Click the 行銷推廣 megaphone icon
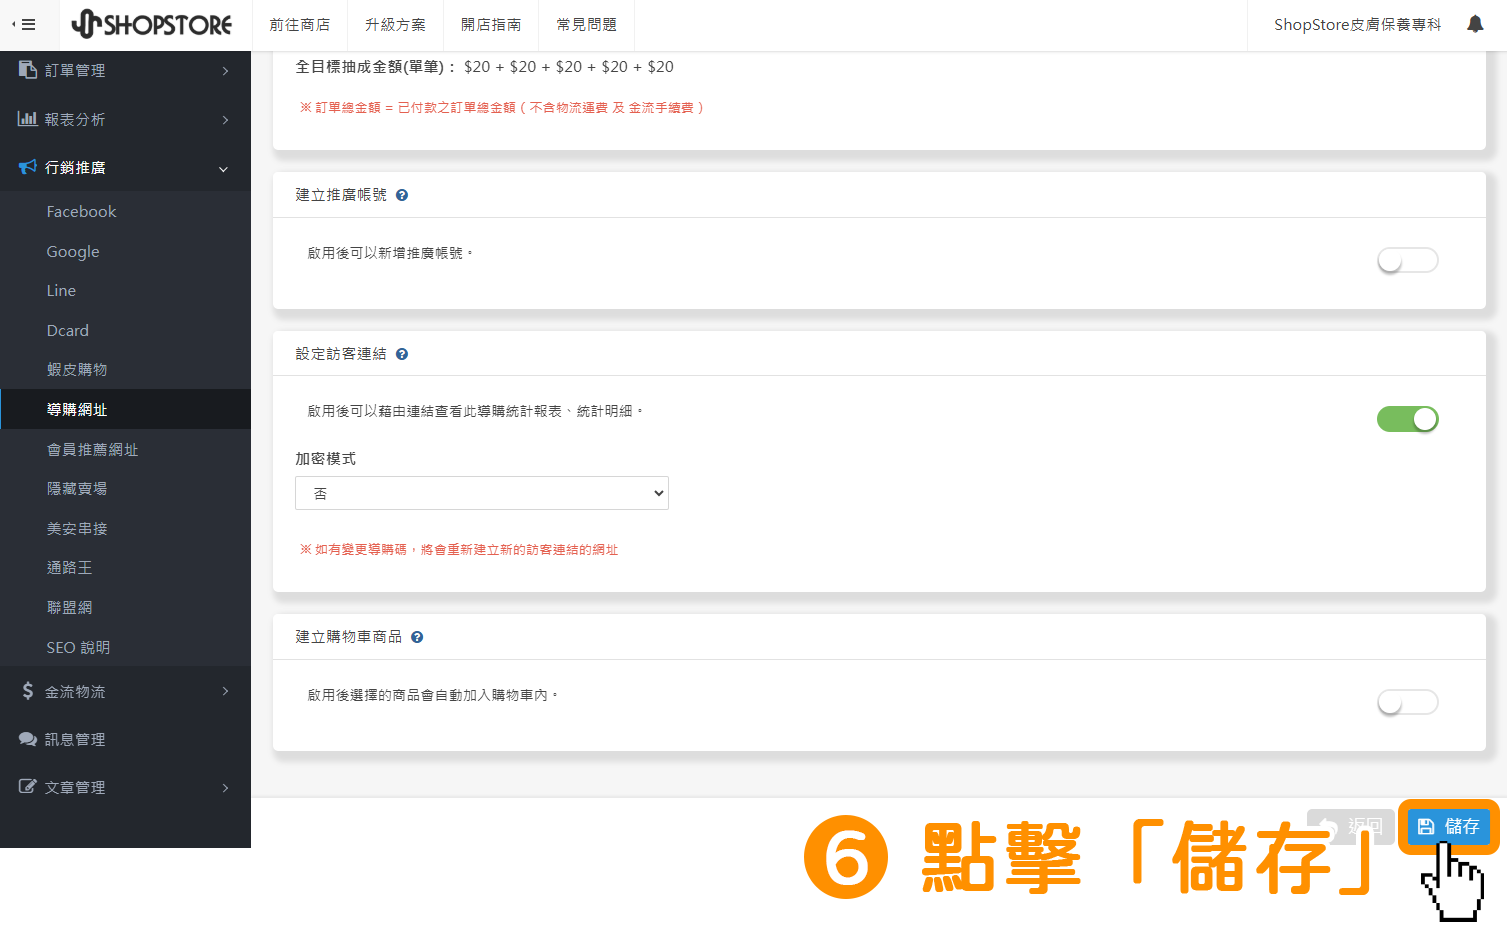Image resolution: width=1507 pixels, height=926 pixels. [28, 167]
